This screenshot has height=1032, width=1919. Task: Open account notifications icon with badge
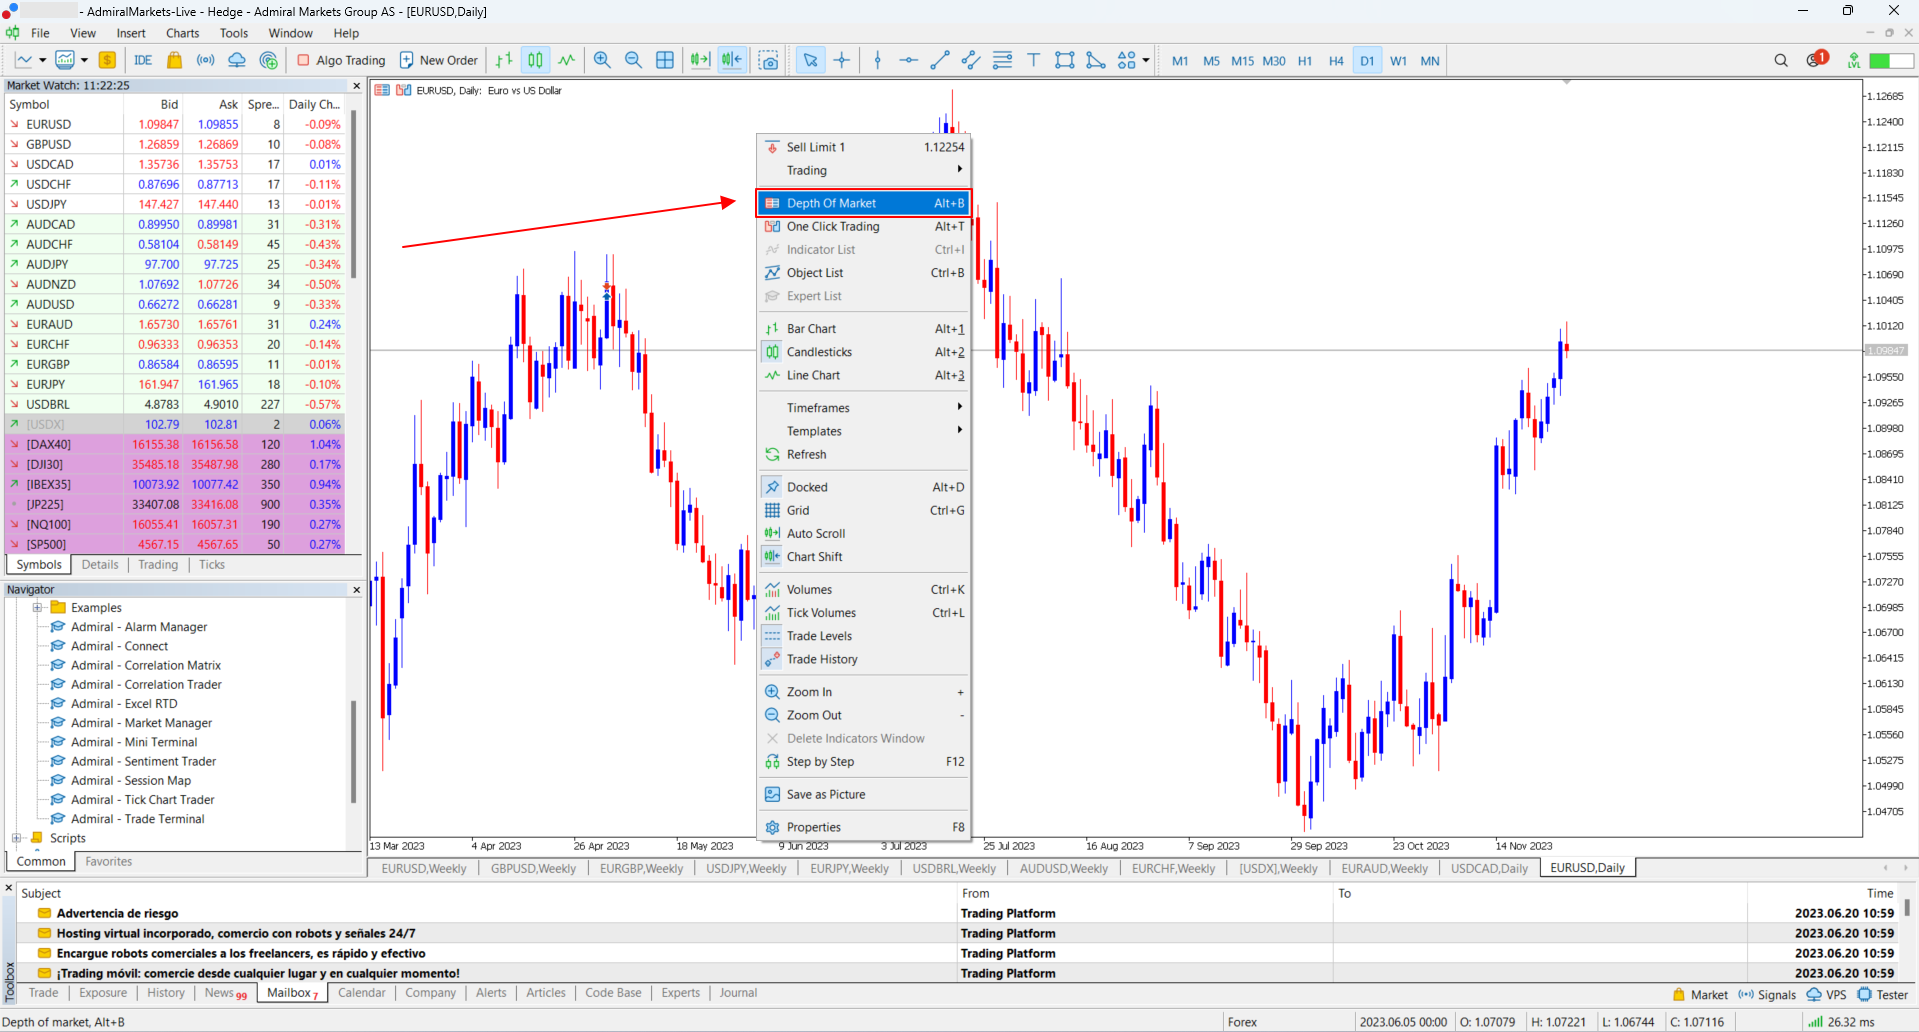tap(1817, 60)
